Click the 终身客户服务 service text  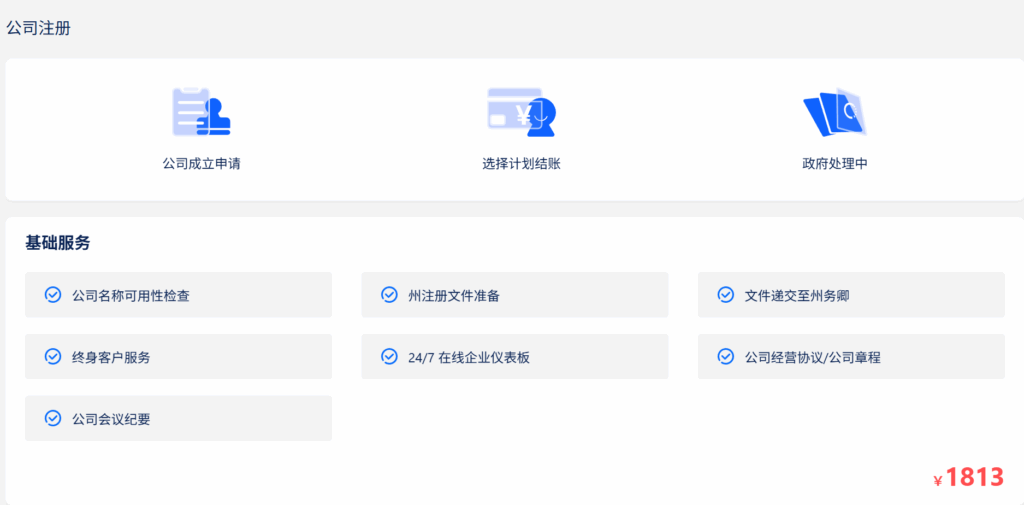coord(111,357)
